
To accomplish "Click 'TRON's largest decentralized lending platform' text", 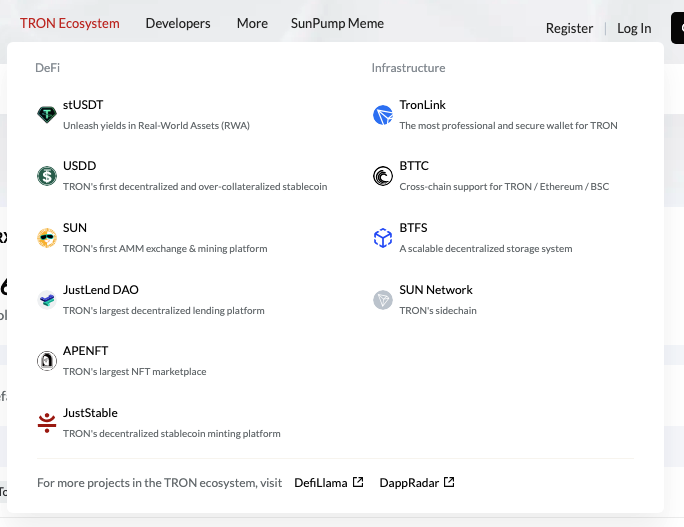I will pos(164,311).
